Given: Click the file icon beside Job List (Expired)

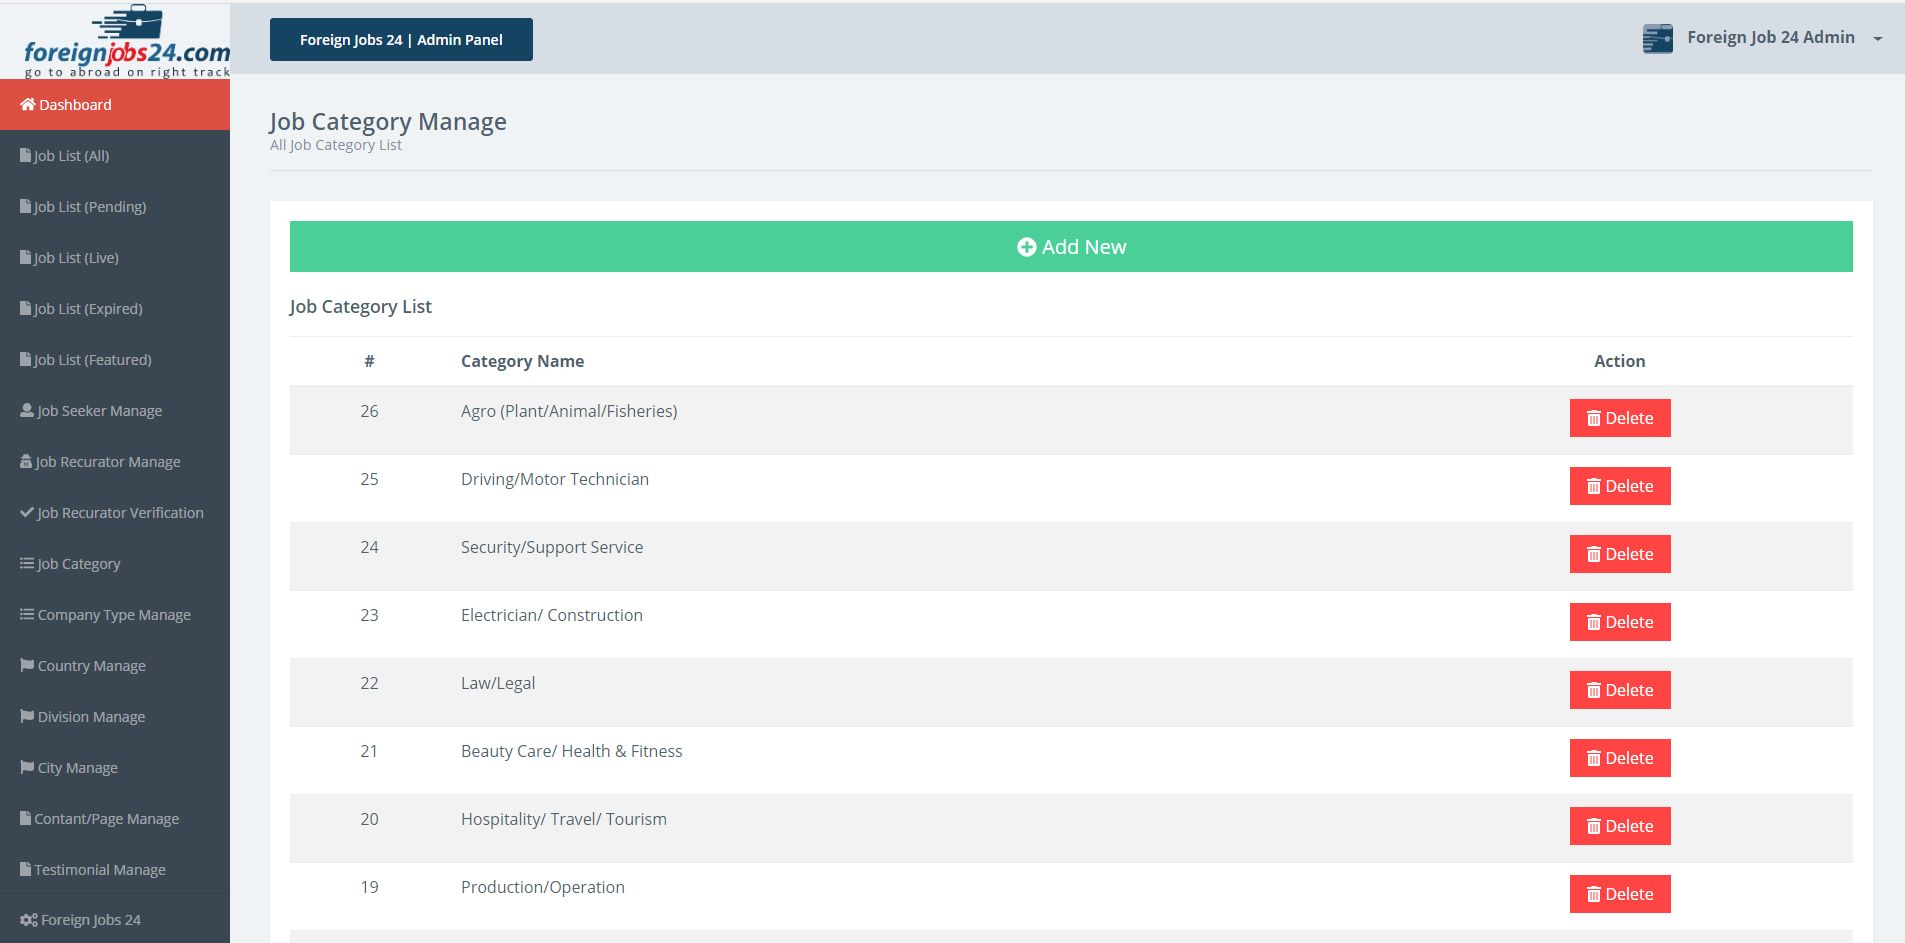Looking at the screenshot, I should pos(26,308).
